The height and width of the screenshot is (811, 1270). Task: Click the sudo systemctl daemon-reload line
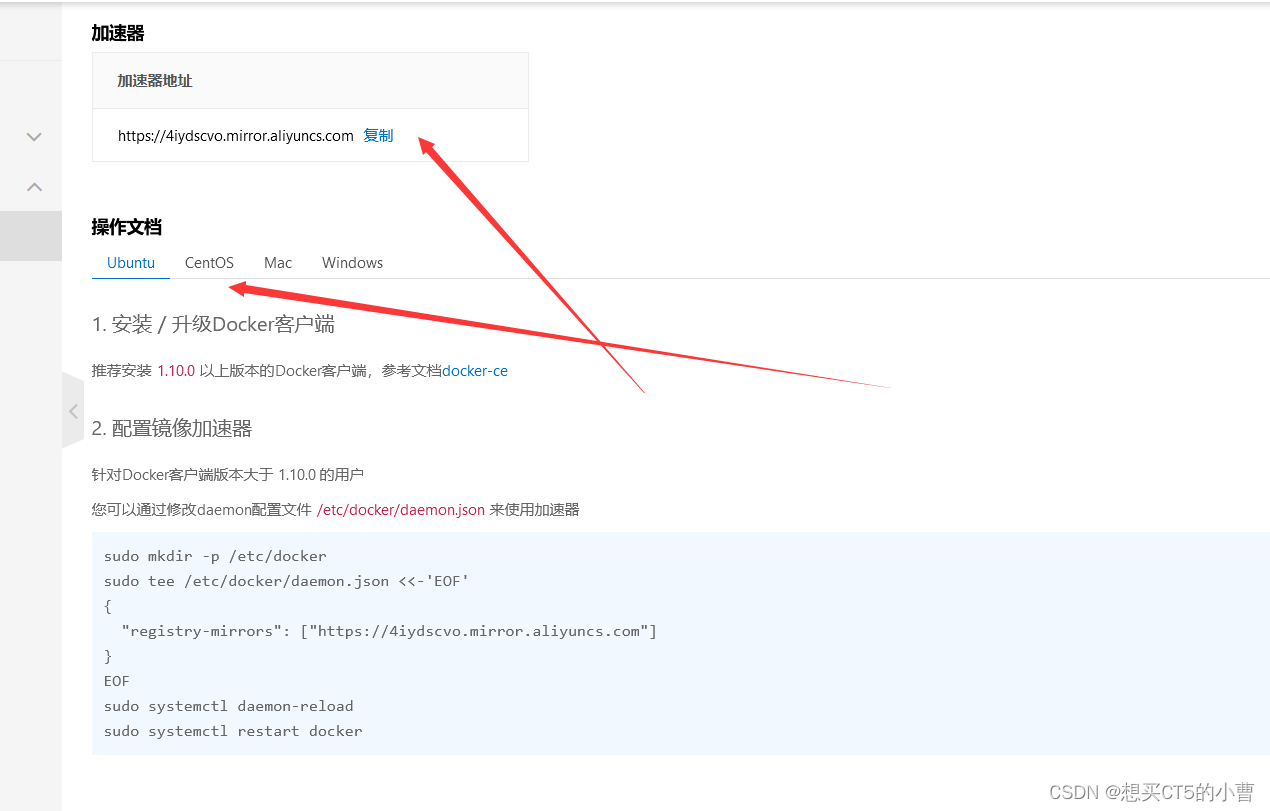click(x=229, y=706)
